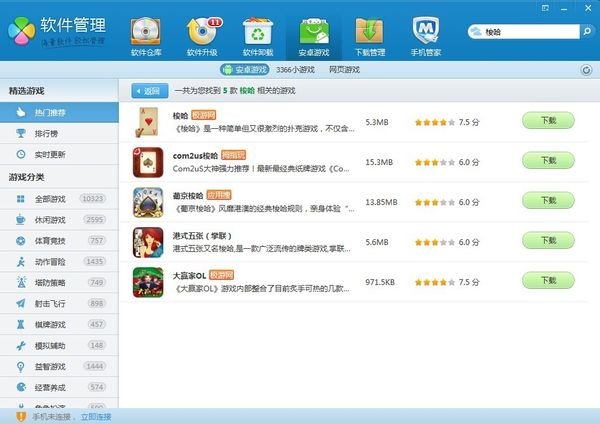600x424 pixels.
Task: Open the 全部游戏 category
Action: tap(50, 199)
